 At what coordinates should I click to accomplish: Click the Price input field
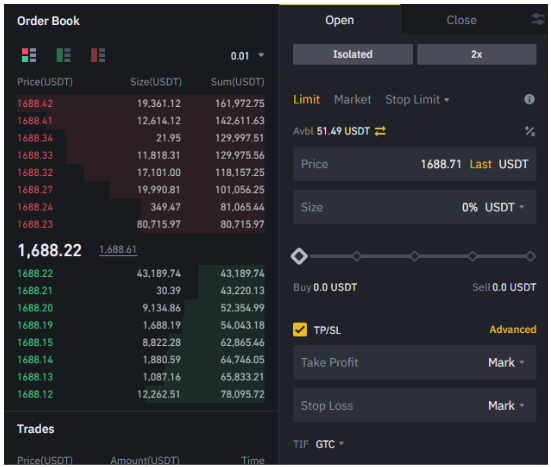(414, 164)
